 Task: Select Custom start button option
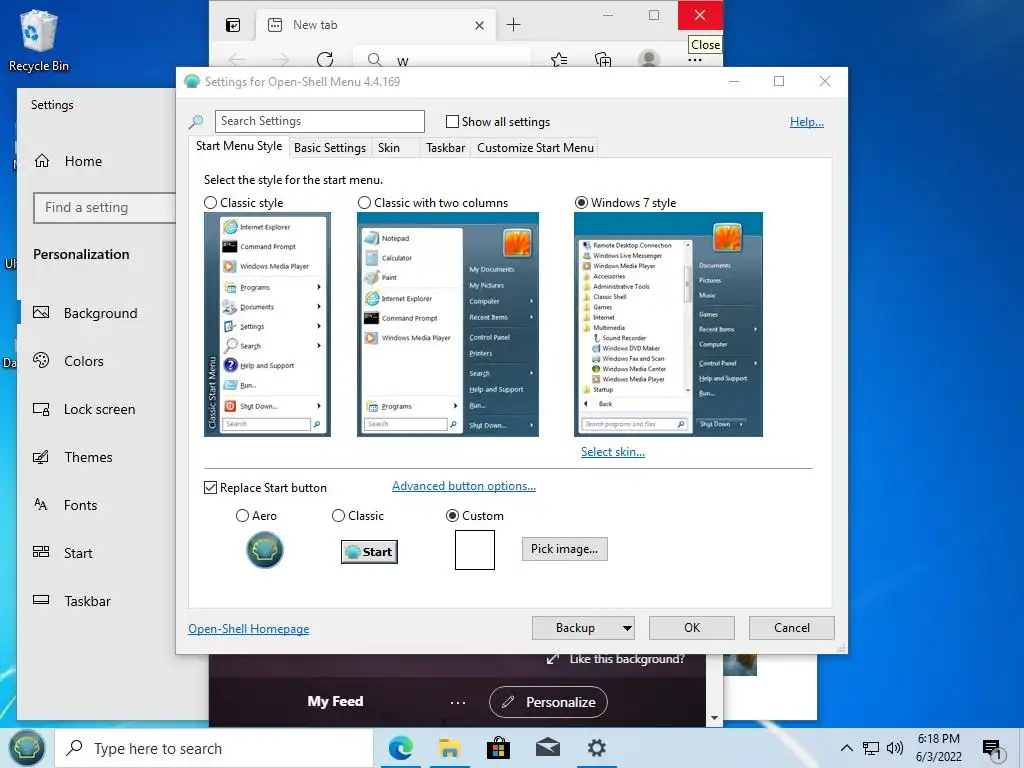(x=452, y=516)
